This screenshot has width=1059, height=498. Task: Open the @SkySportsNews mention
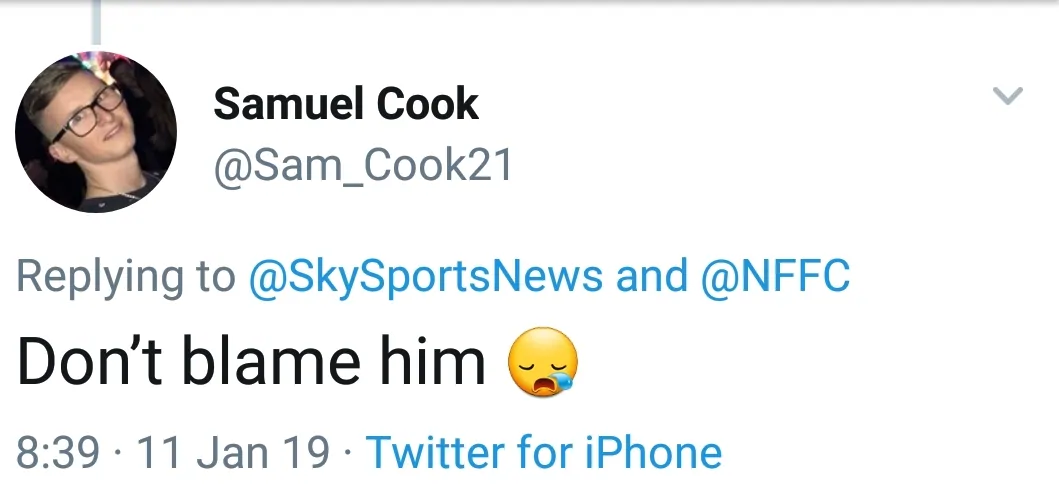(x=425, y=276)
